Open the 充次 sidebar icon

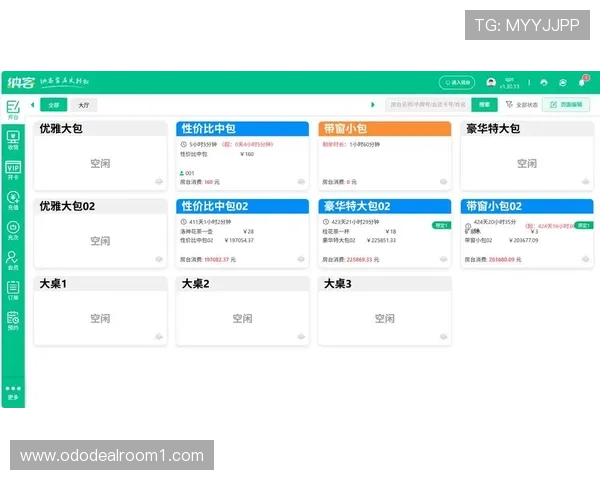tap(13, 230)
